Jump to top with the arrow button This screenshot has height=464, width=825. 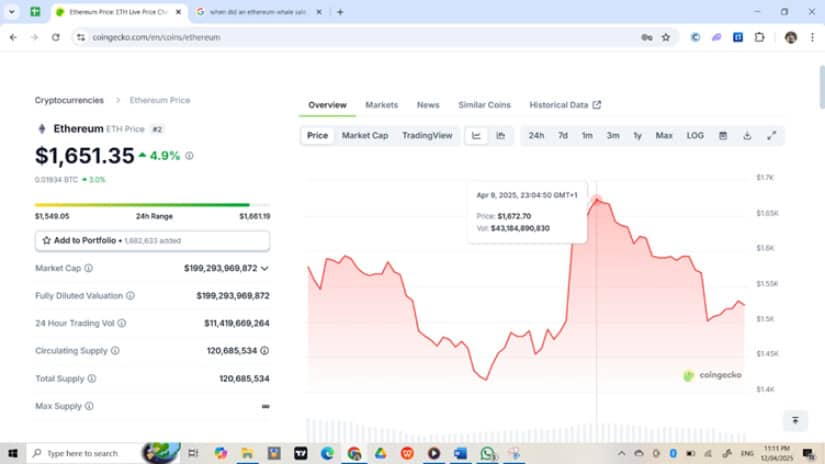pos(795,420)
